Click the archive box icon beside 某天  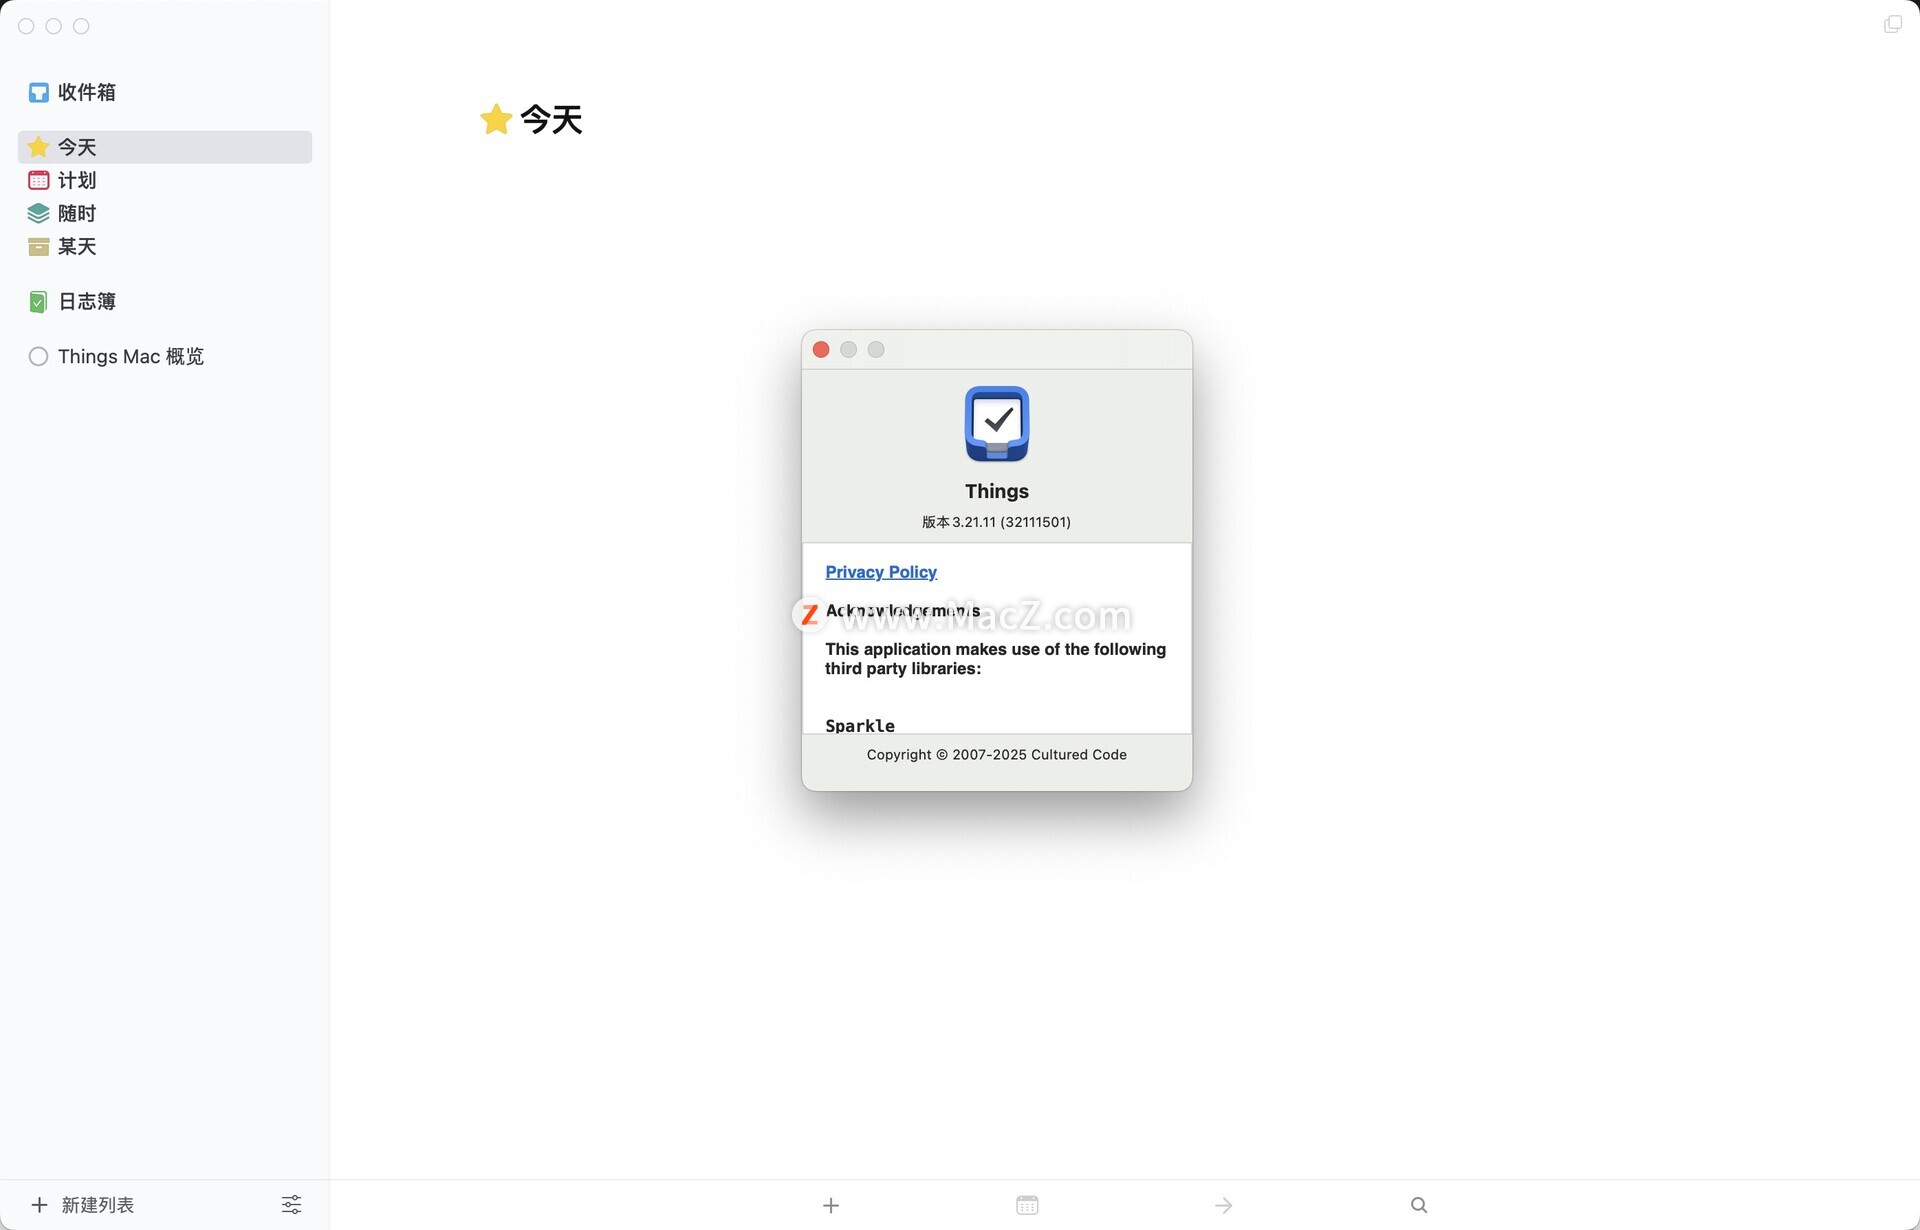(38, 247)
